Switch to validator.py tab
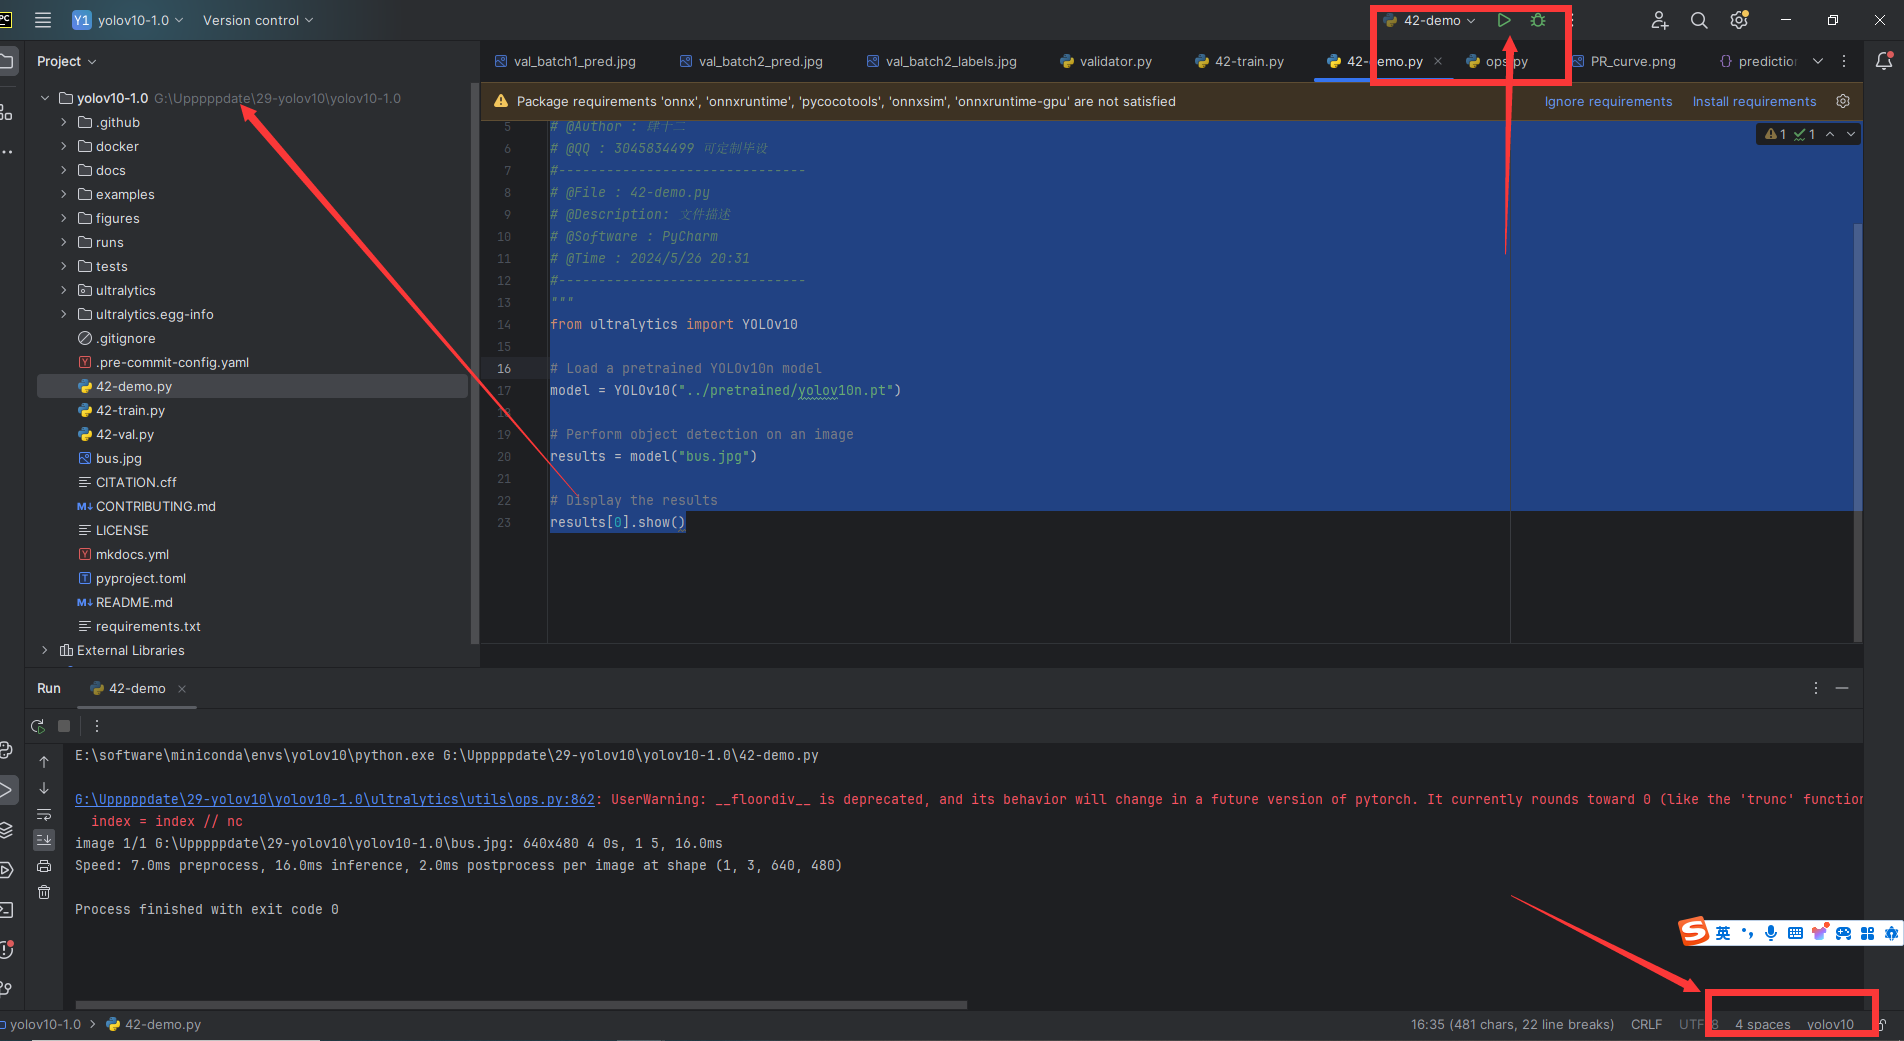Viewport: 1904px width, 1041px height. (1106, 61)
